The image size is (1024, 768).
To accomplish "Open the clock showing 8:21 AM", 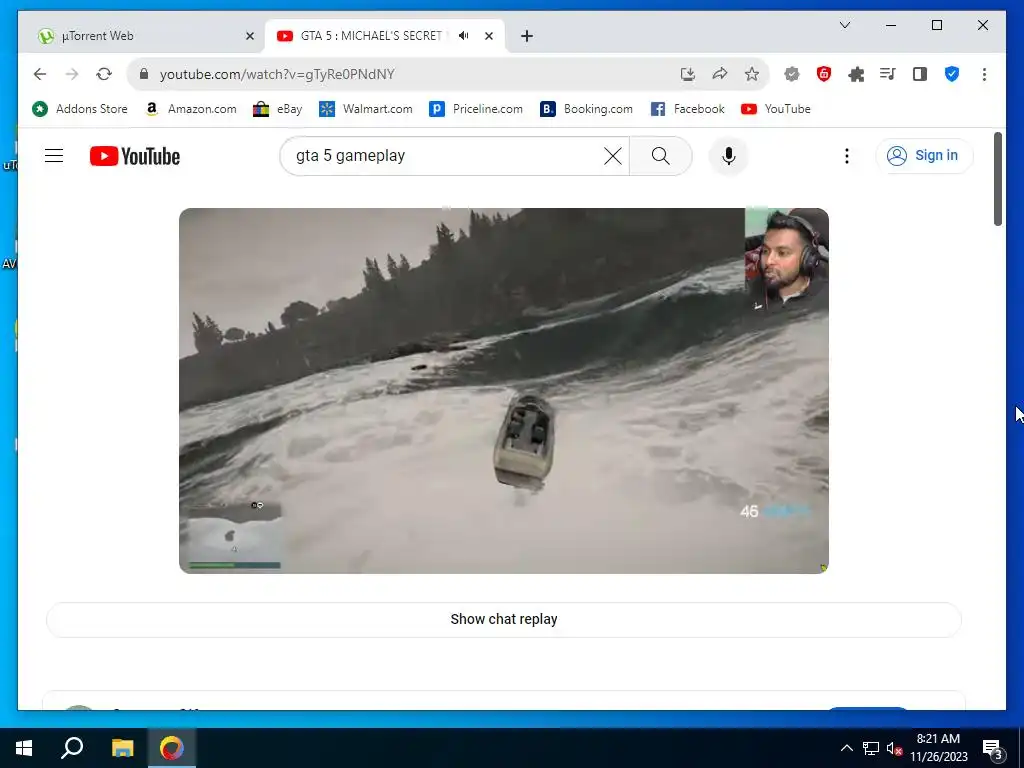I will (x=939, y=748).
